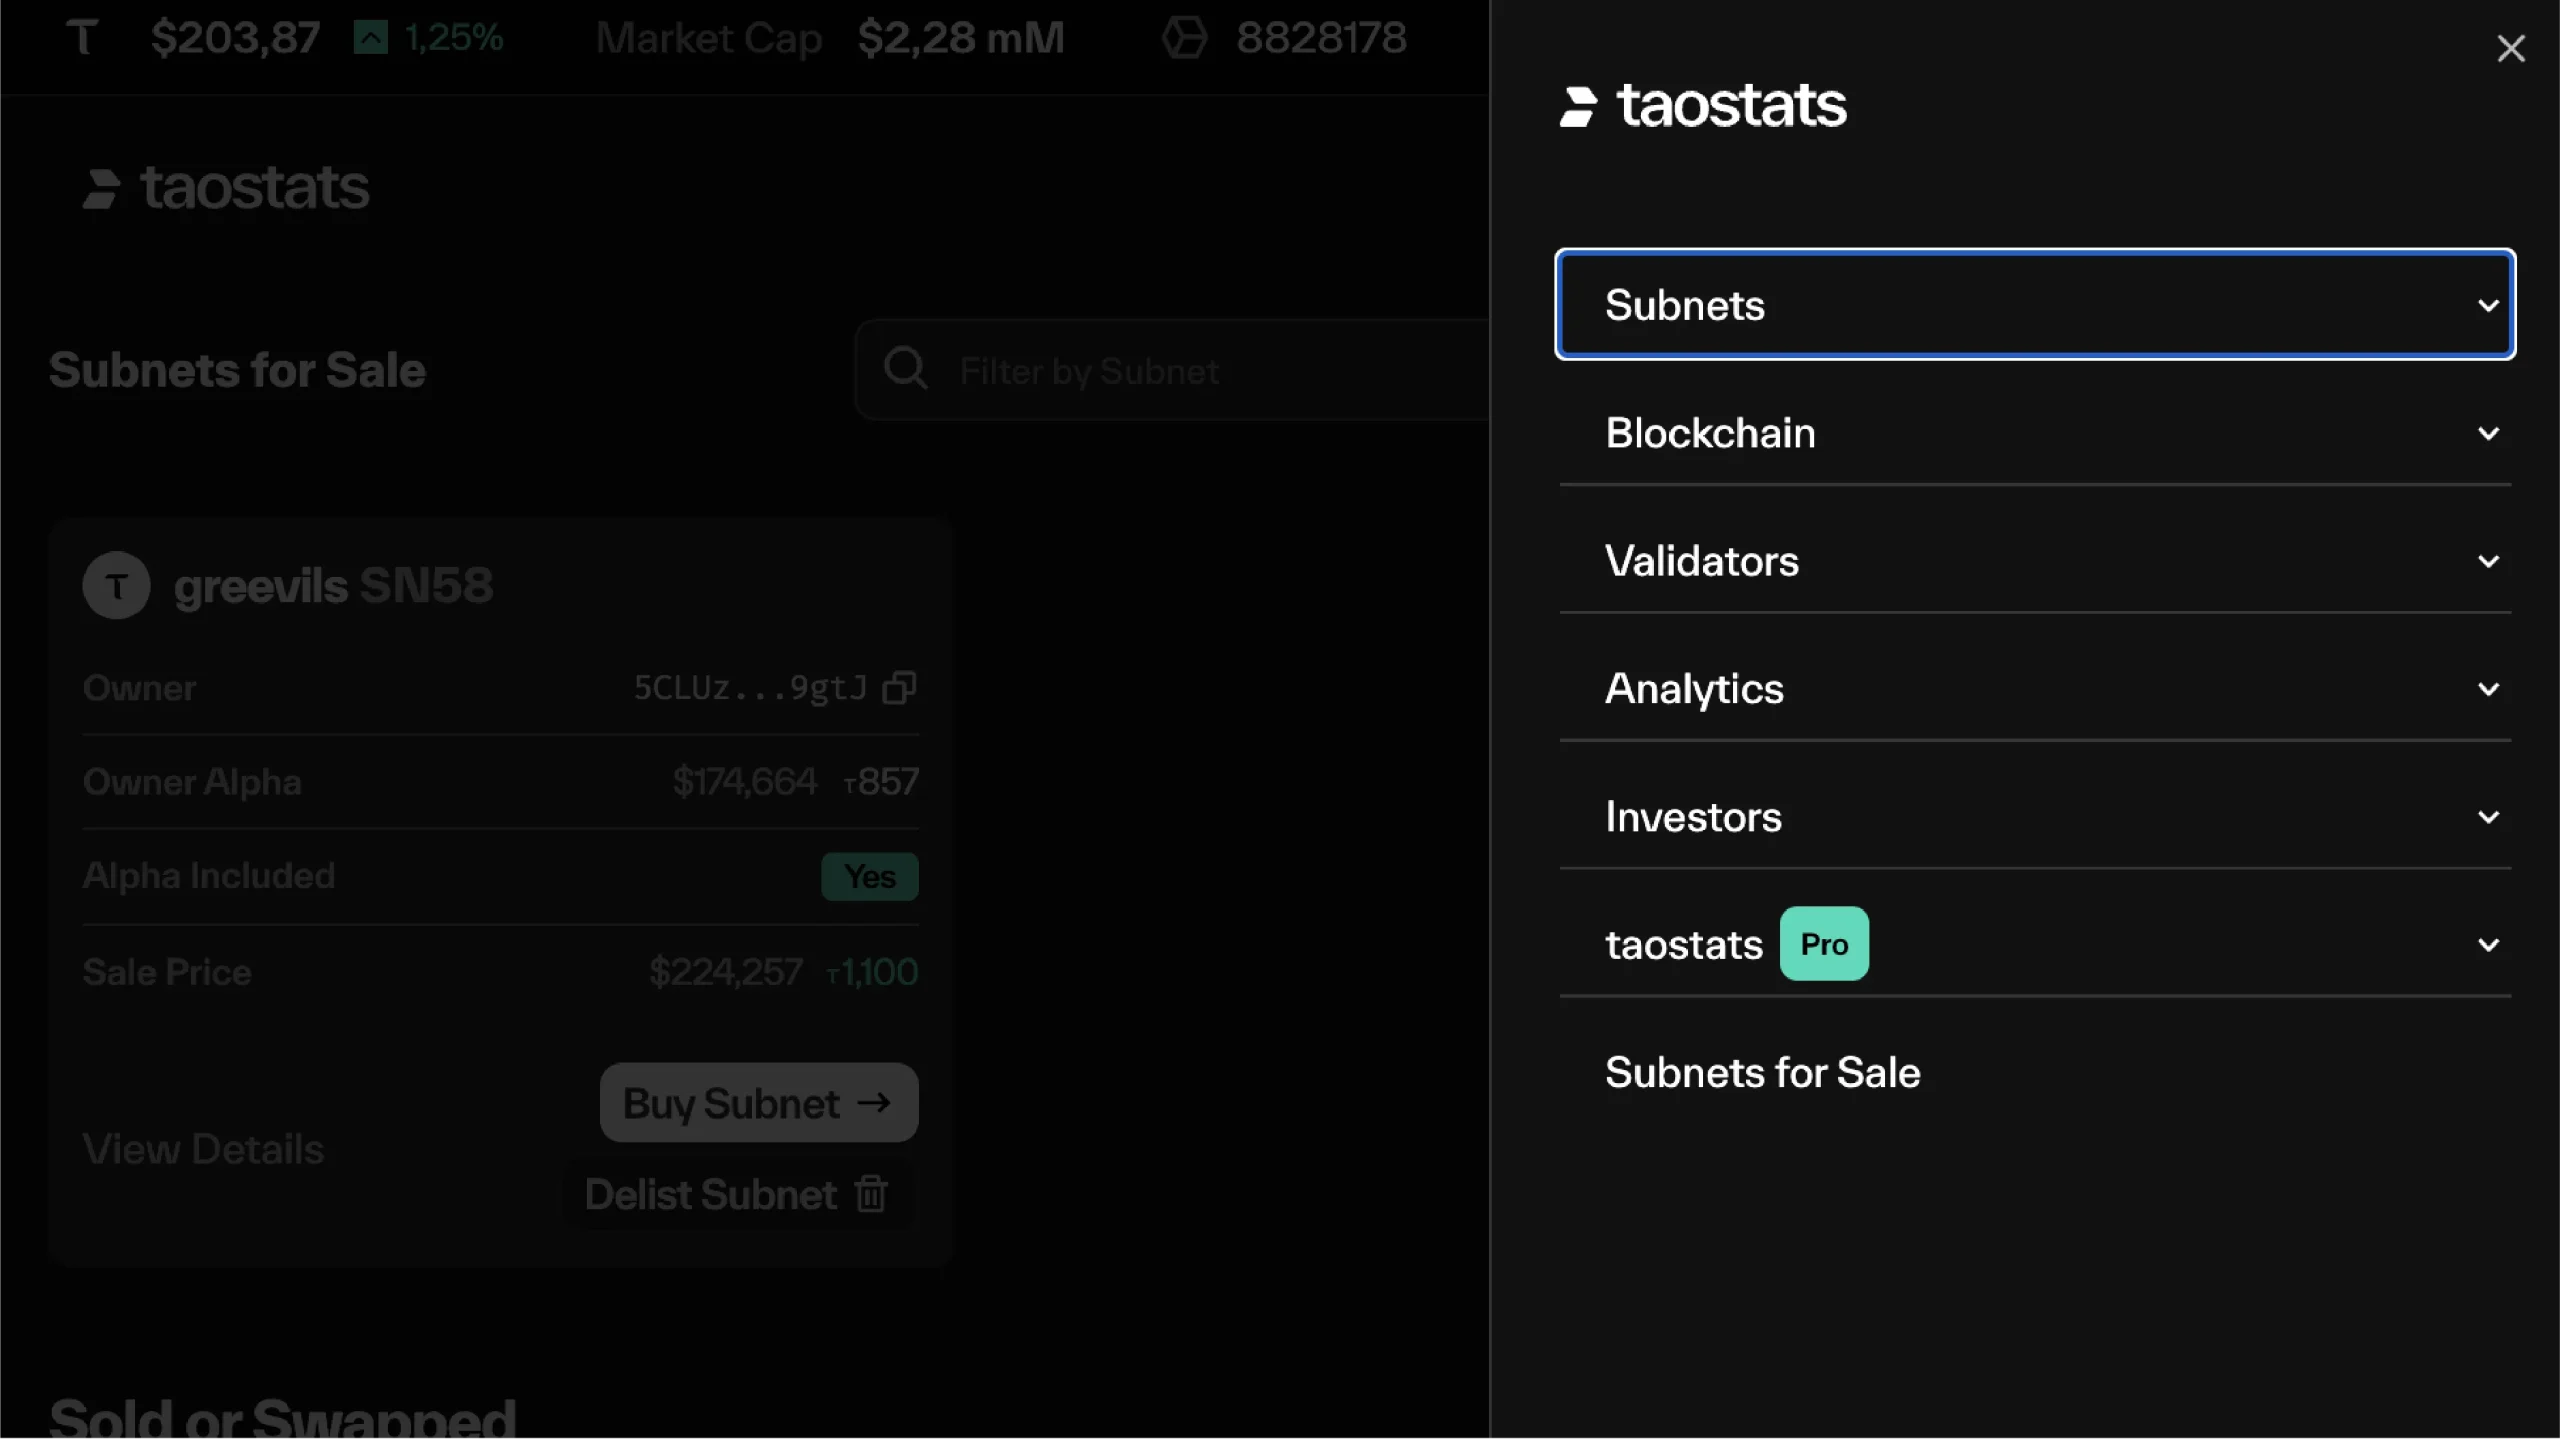Viewport: 2560px width, 1439px height.
Task: Click the Buy Subnet button
Action: 758,1103
